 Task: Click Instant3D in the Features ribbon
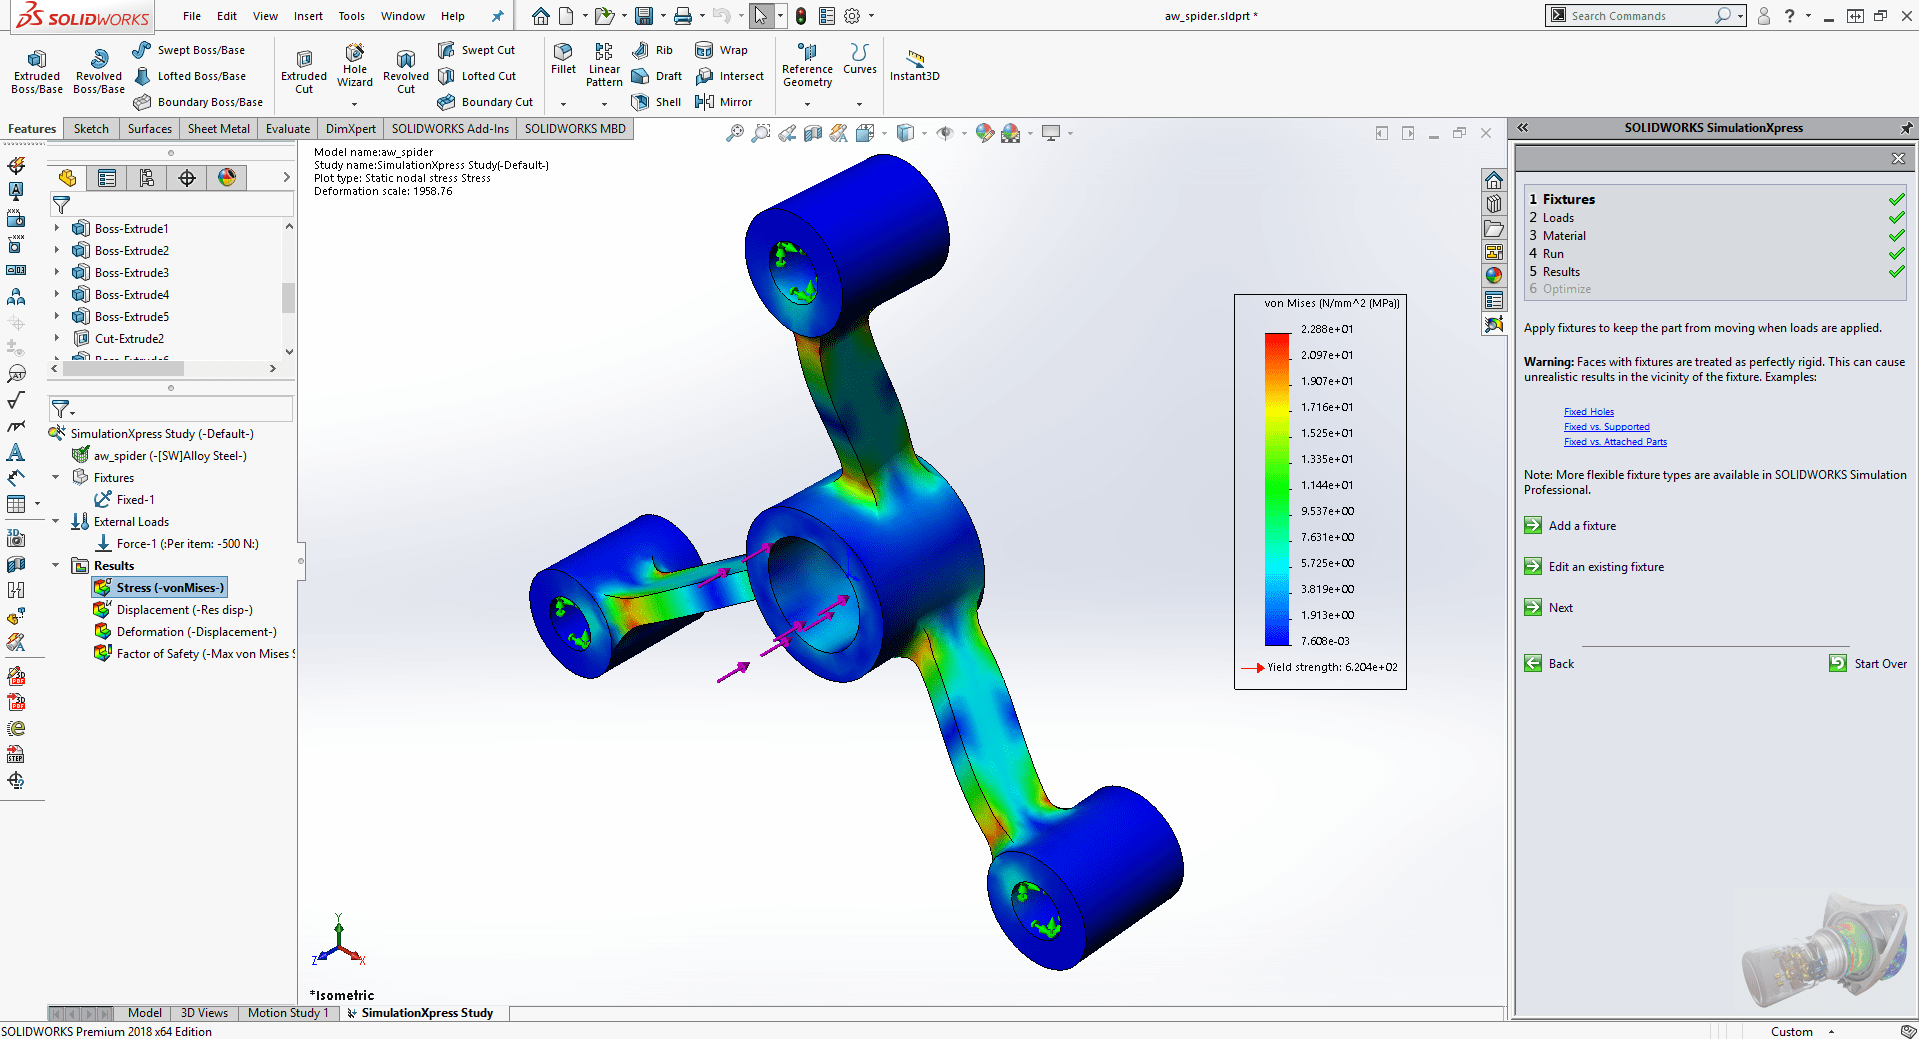click(914, 64)
